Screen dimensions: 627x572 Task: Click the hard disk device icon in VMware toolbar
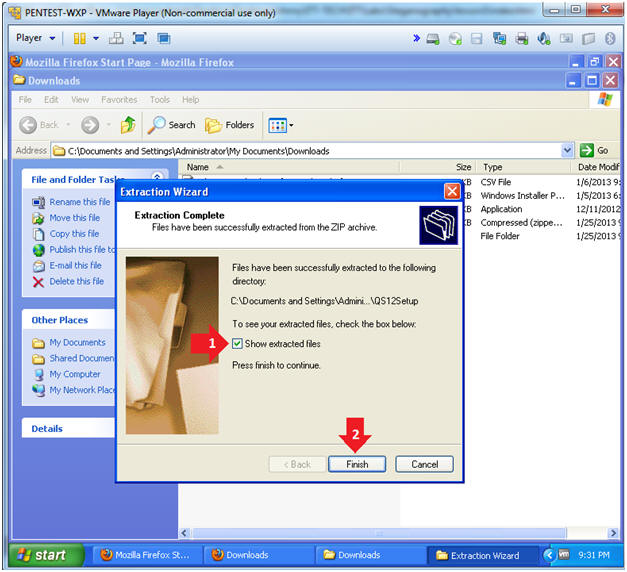tap(433, 39)
